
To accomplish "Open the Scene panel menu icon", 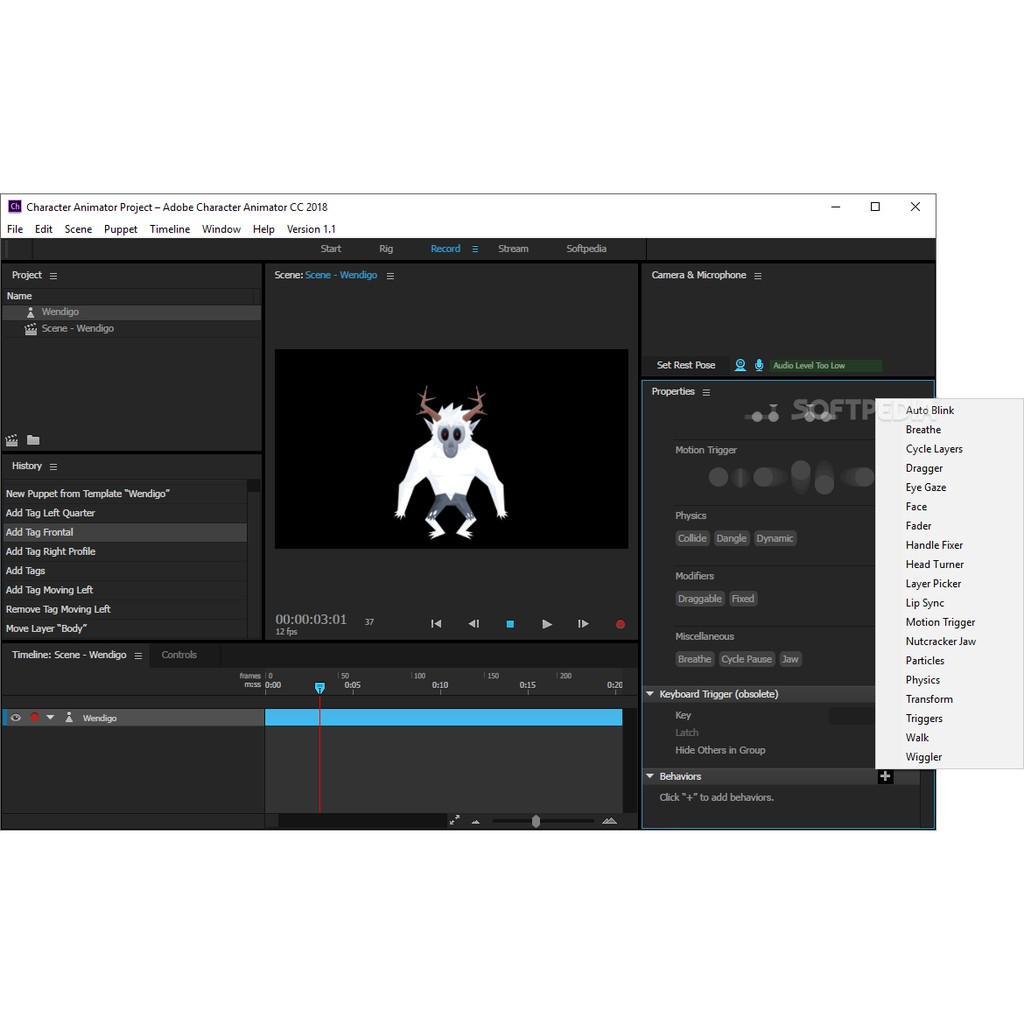I will pyautogui.click(x=391, y=276).
